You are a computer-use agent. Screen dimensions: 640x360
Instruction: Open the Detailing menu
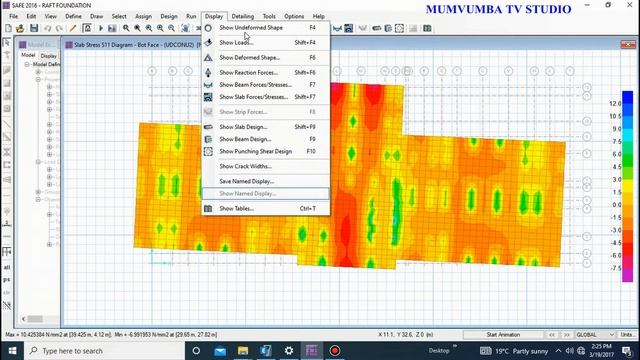pos(242,16)
